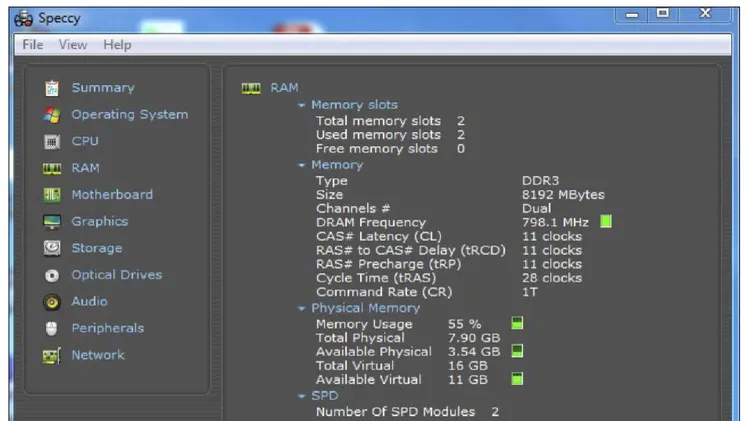
Task: Click the Audio speaker icon
Action: coord(52,302)
